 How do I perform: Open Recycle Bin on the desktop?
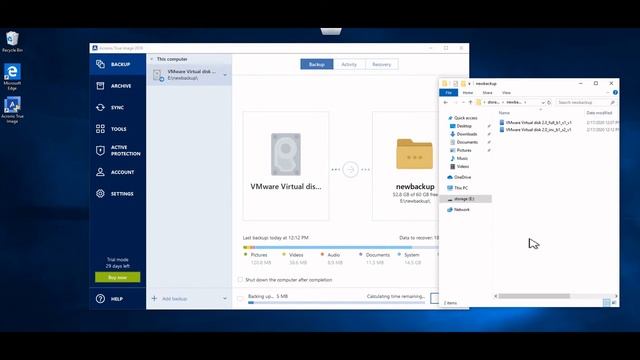12,42
